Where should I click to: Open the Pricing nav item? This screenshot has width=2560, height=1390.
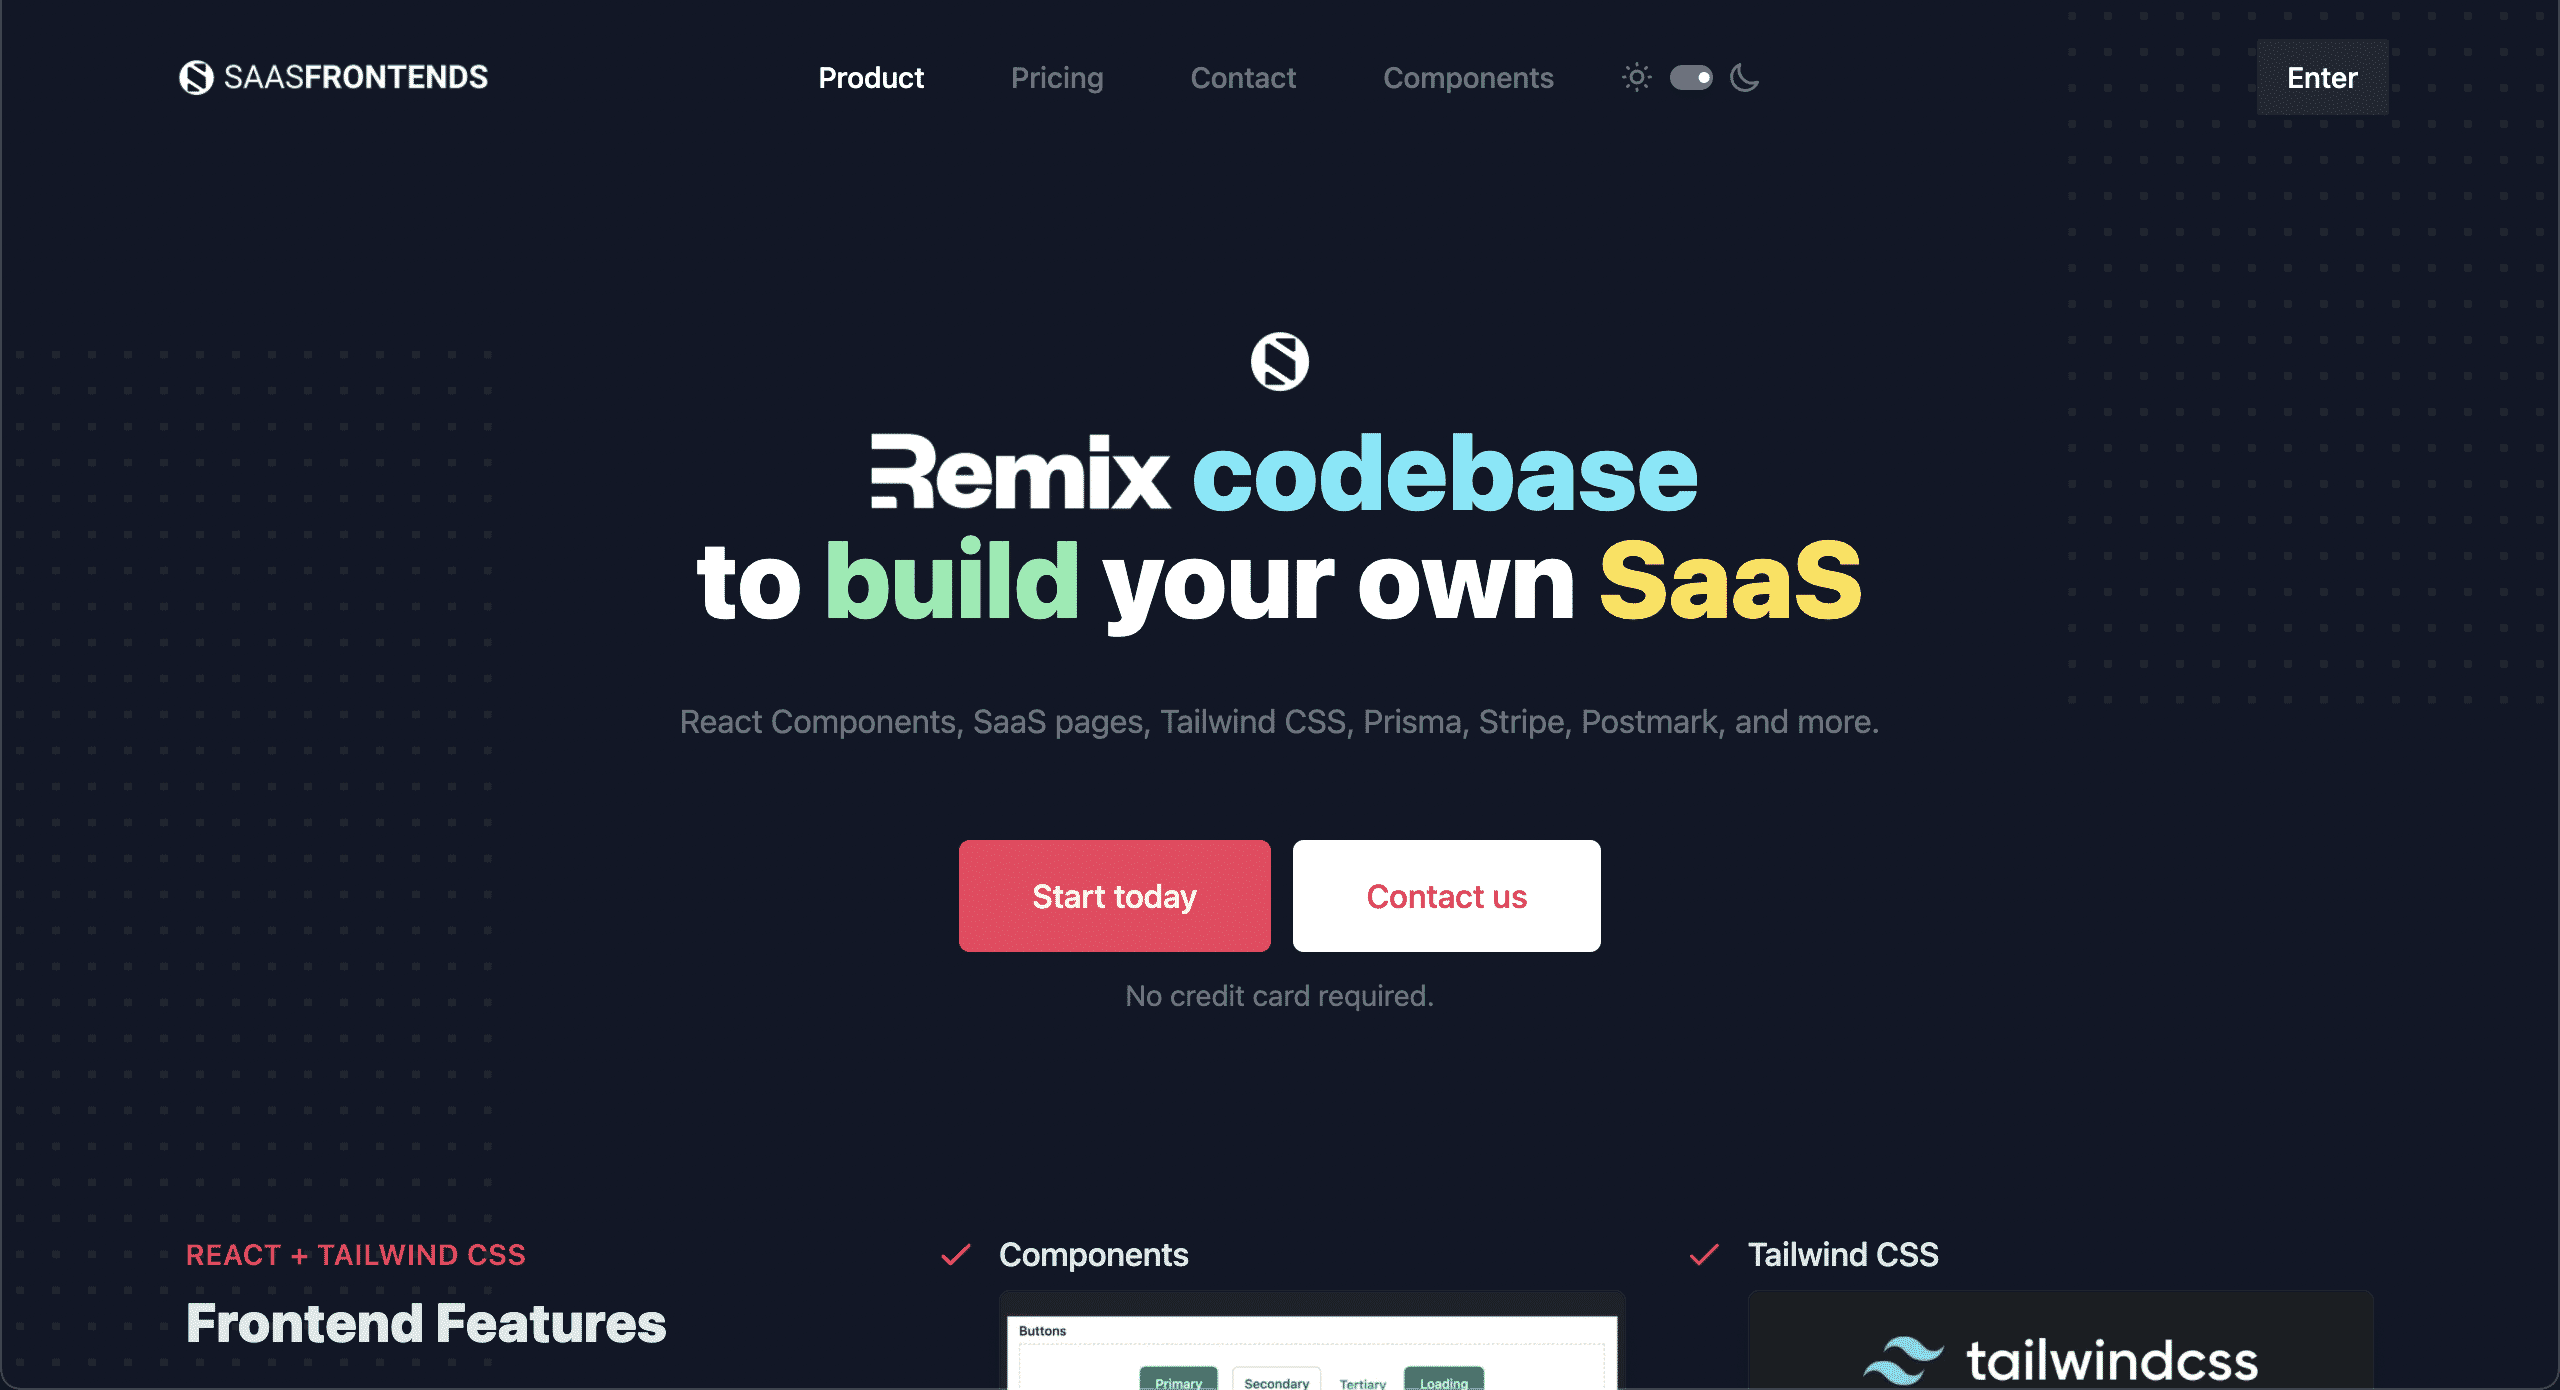coord(1057,78)
